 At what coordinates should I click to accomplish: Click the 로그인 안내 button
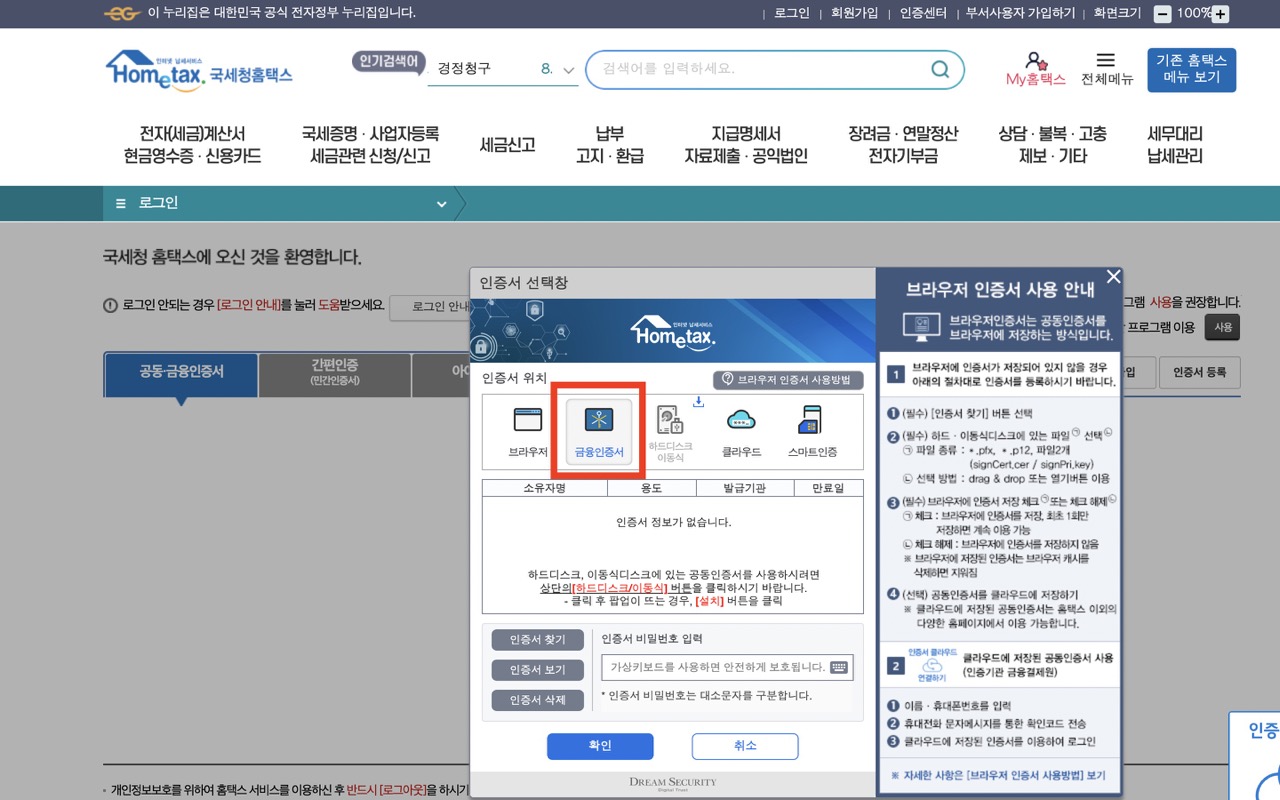coord(431,307)
